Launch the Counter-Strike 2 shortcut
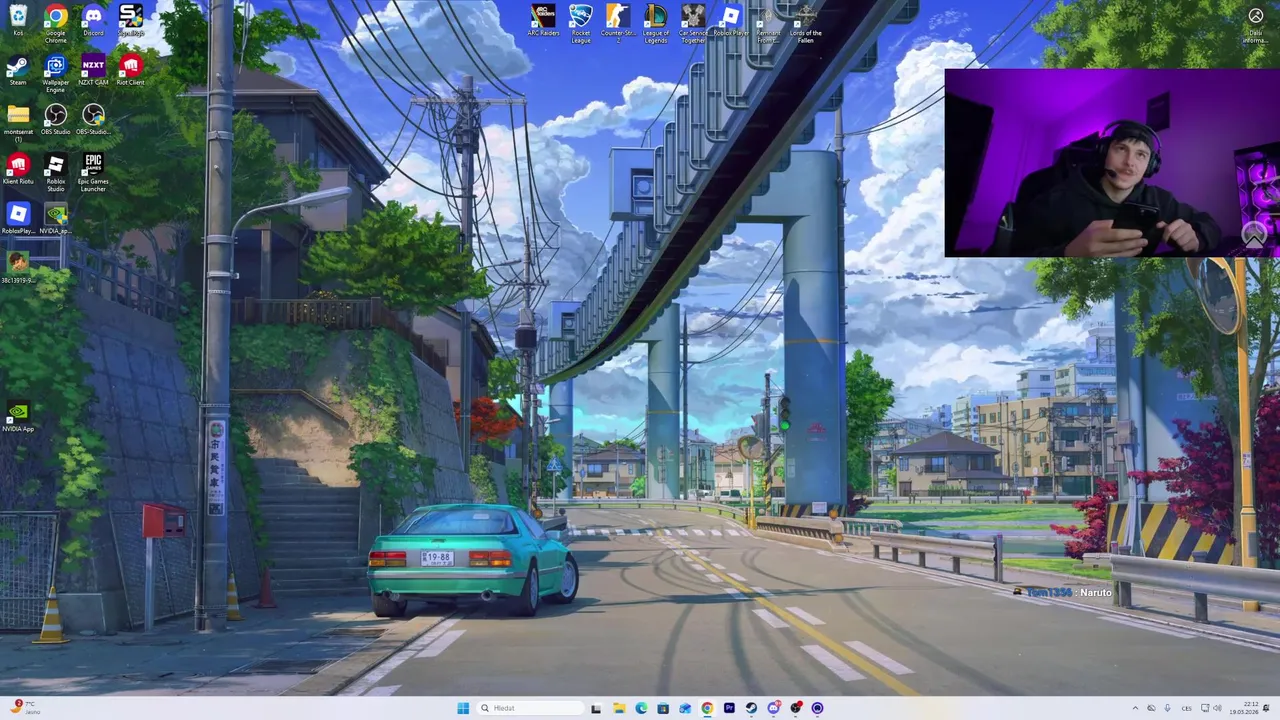1280x720 pixels. pos(618,23)
